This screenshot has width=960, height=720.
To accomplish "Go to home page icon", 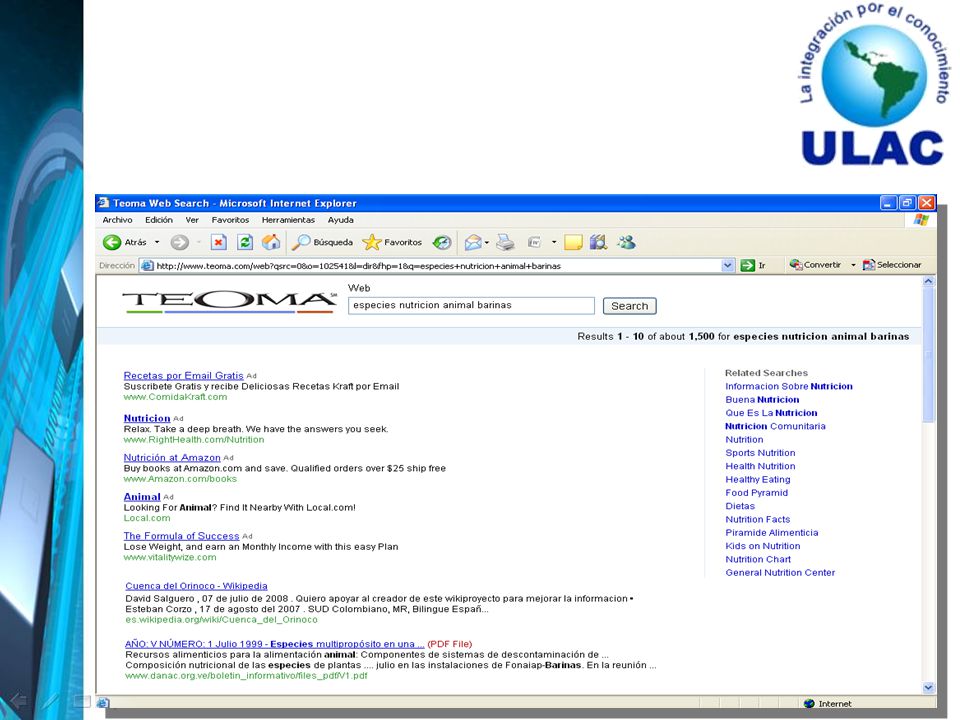I will tap(271, 242).
